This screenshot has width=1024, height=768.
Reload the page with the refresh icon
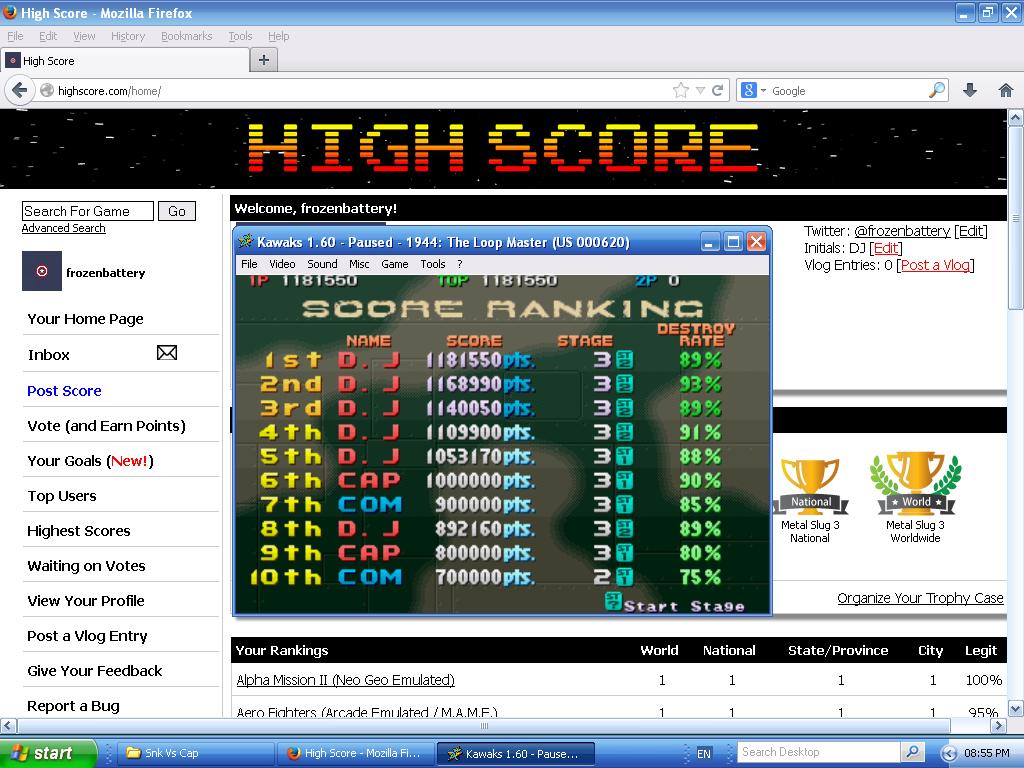718,90
